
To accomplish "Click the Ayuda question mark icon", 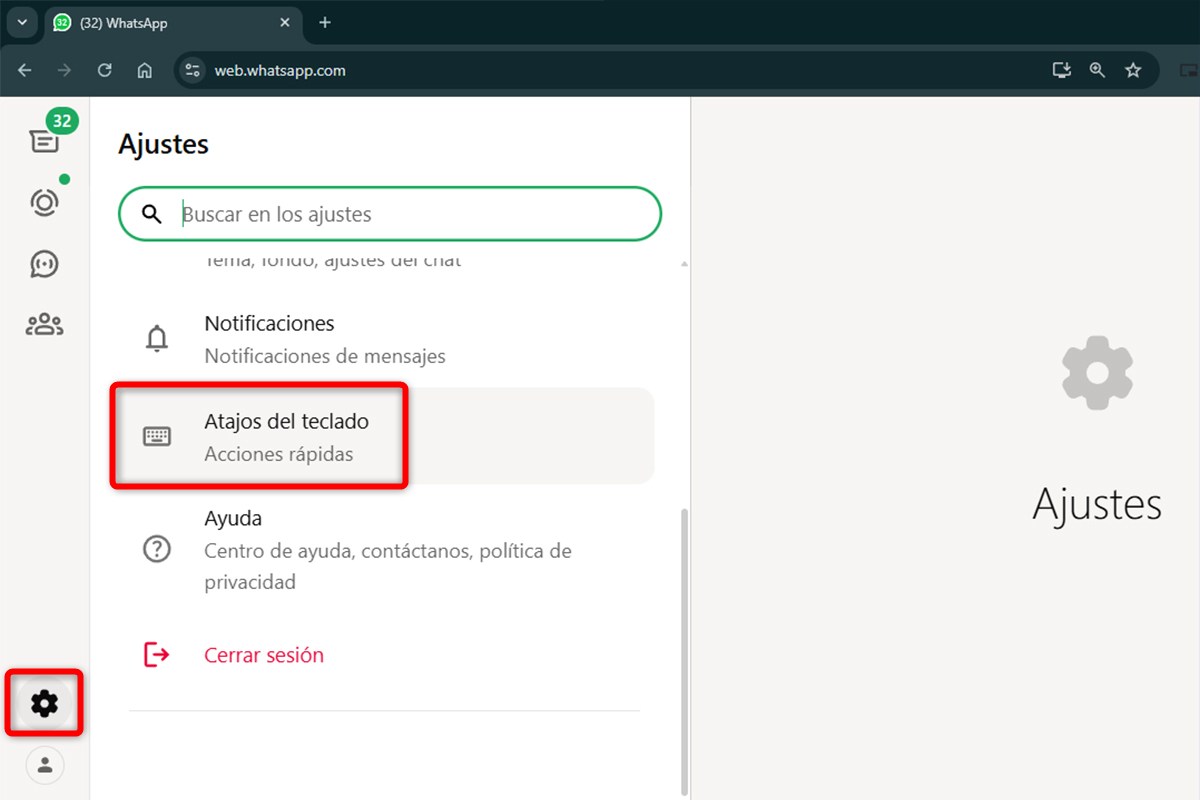I will coord(157,549).
